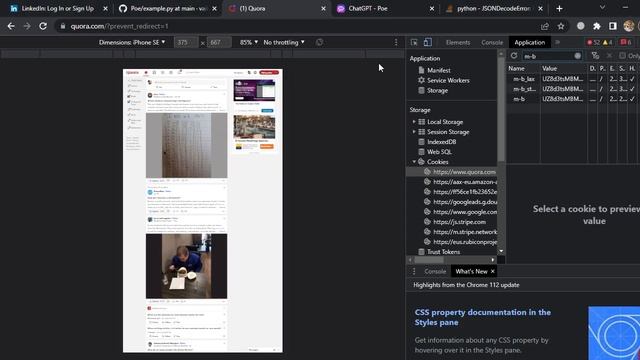Close the What's New drawer tab
This screenshot has height=360, width=640.
pyautogui.click(x=493, y=271)
